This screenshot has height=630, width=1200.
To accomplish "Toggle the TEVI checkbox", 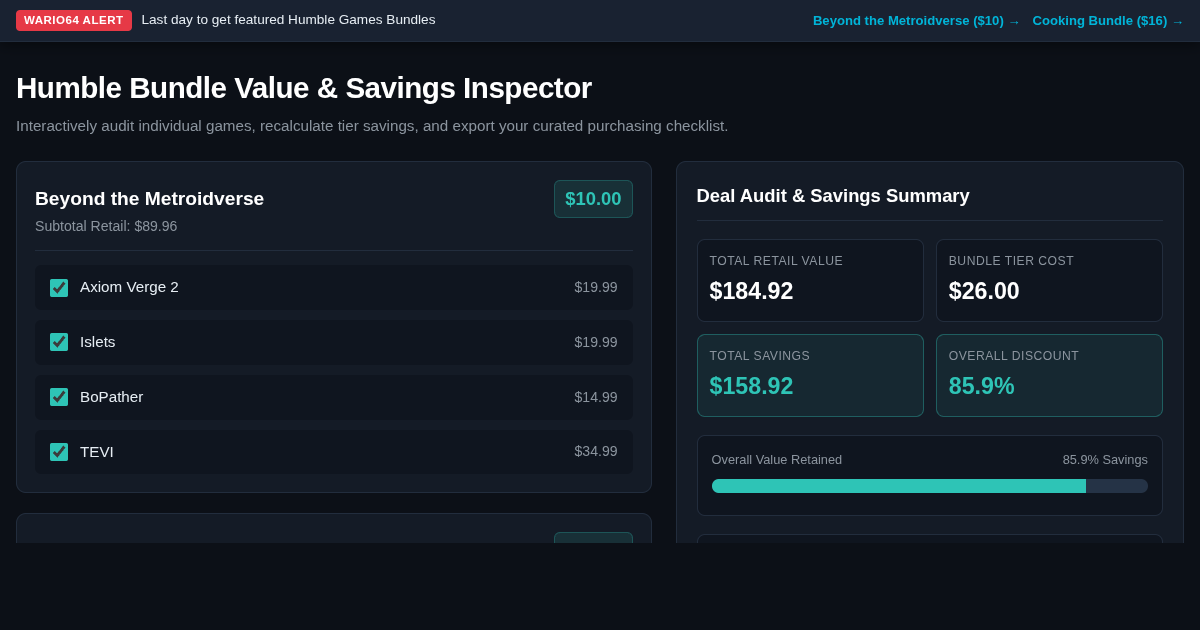I will pos(59,452).
